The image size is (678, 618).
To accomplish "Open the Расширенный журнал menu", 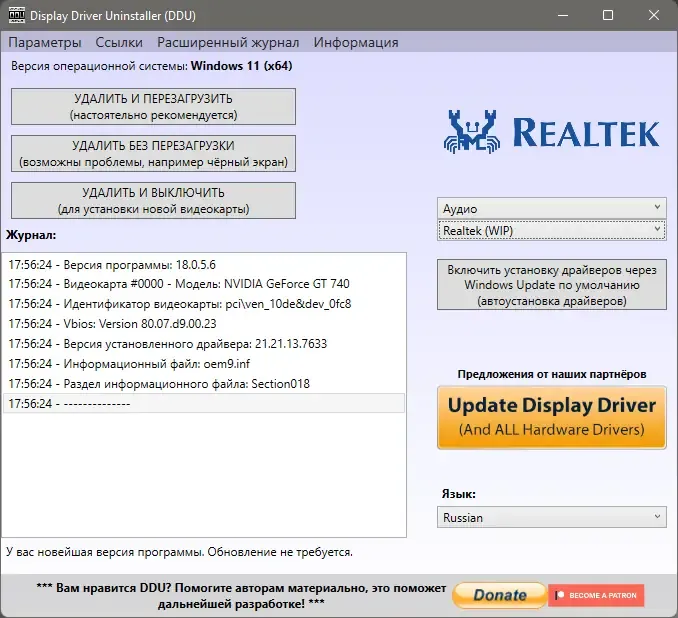I will coord(228,42).
